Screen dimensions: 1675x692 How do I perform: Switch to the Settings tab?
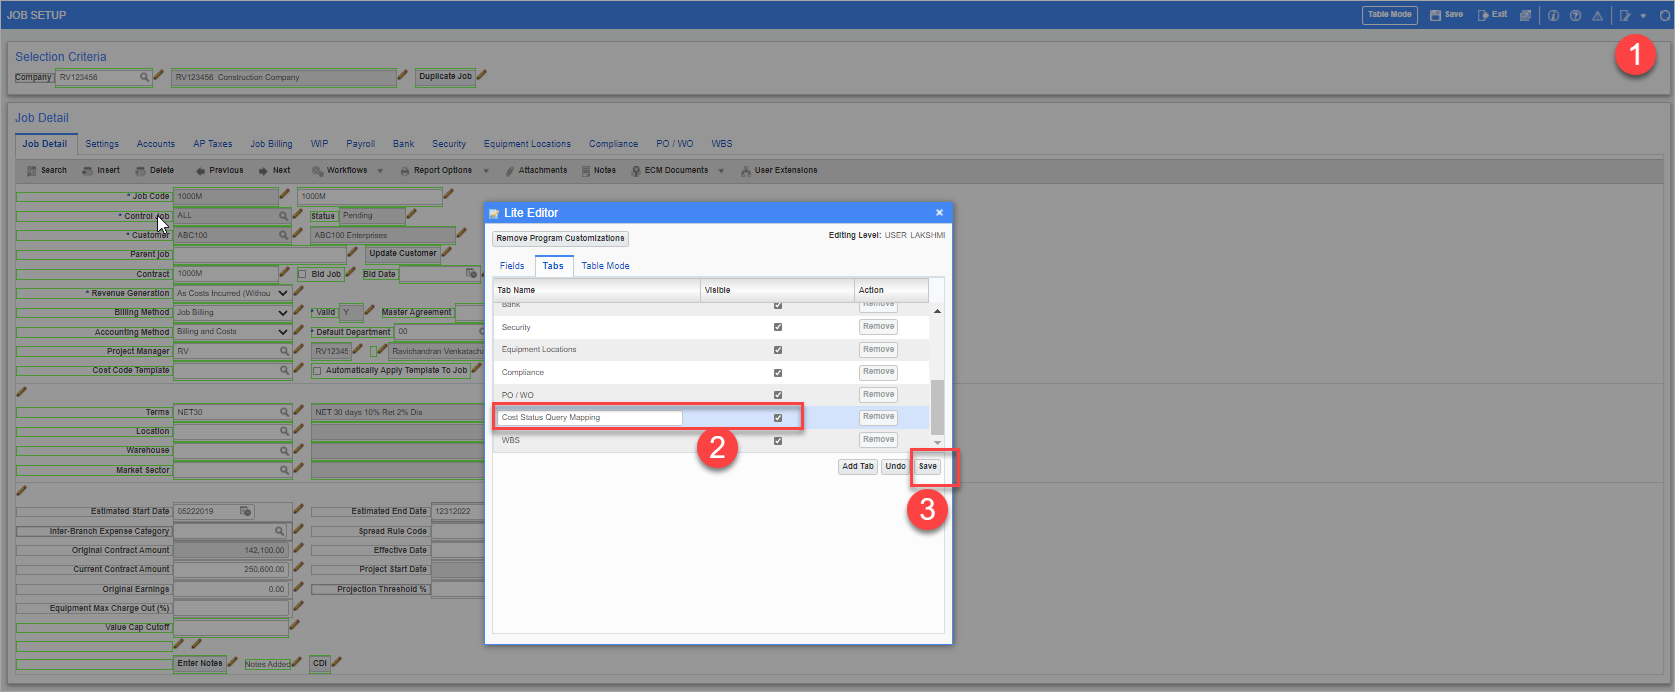[102, 144]
